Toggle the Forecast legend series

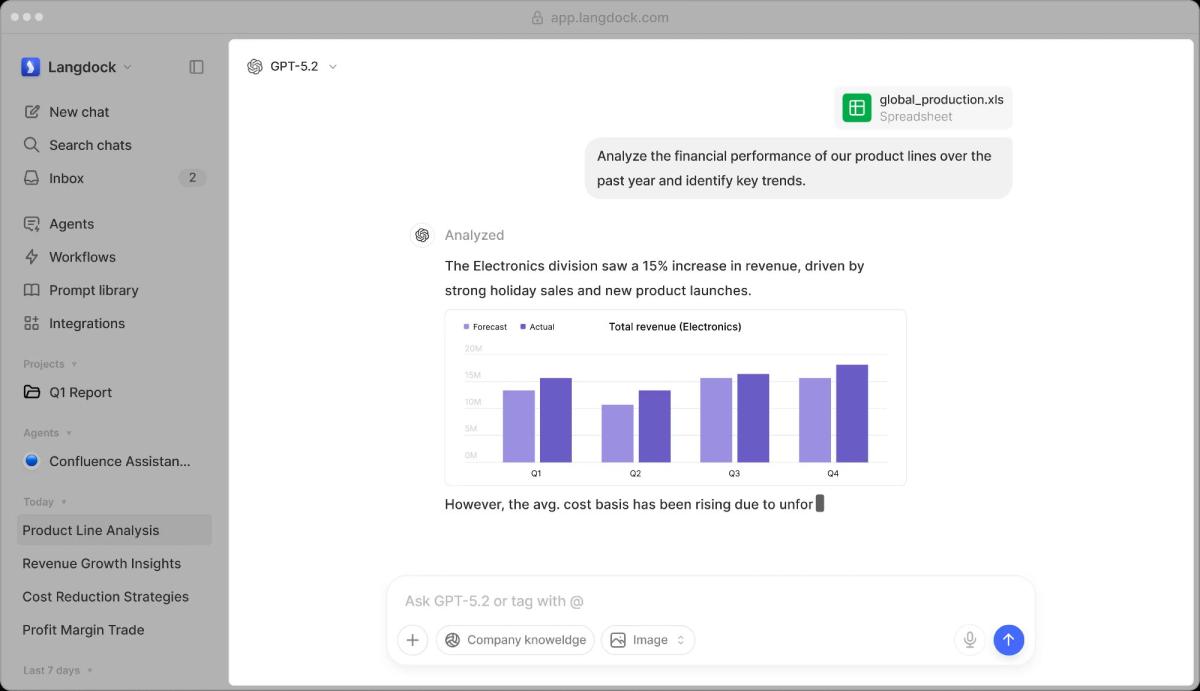(x=485, y=327)
